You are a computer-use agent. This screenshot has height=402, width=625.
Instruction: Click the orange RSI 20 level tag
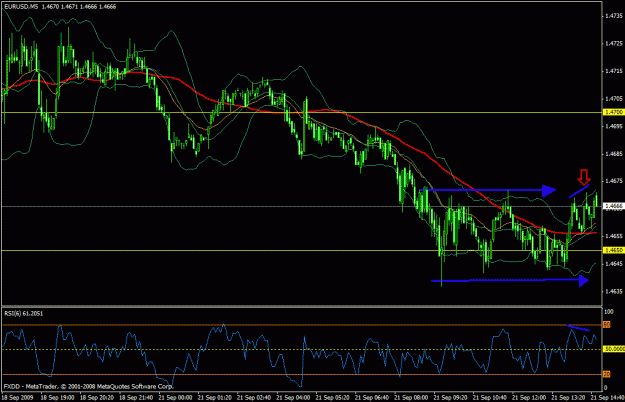(x=607, y=375)
